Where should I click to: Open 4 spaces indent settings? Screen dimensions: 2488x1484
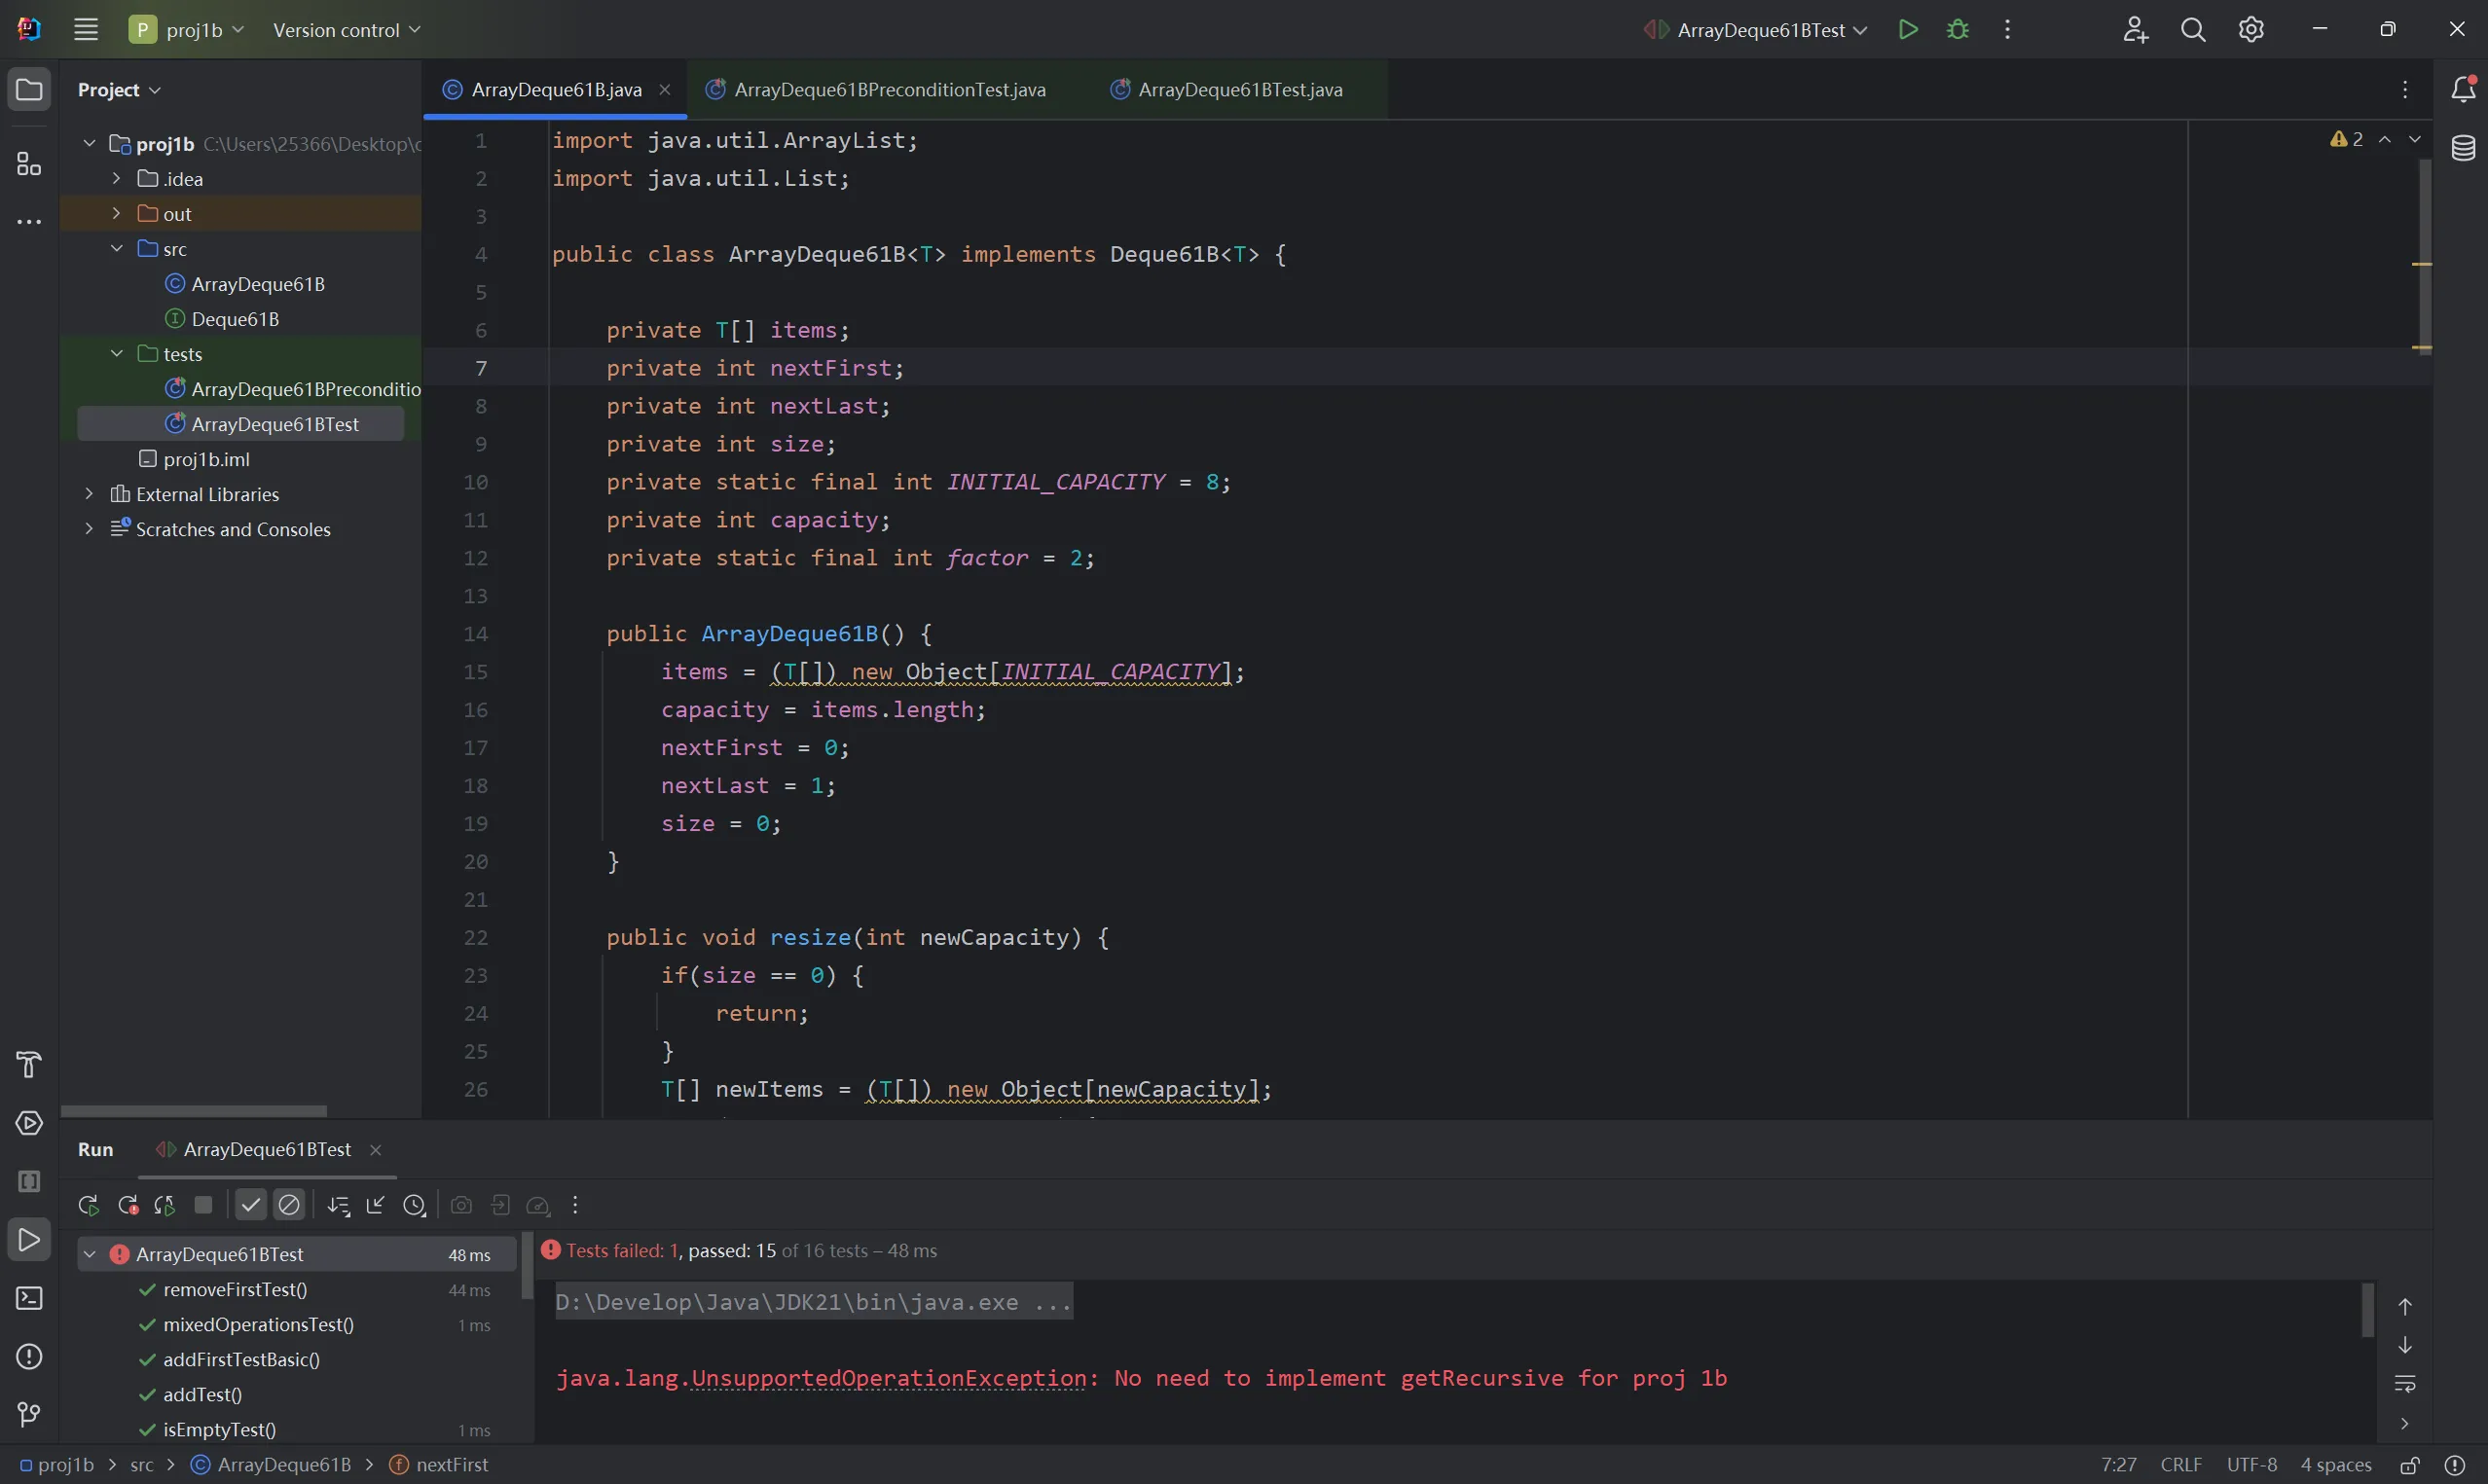pyautogui.click(x=2336, y=1465)
